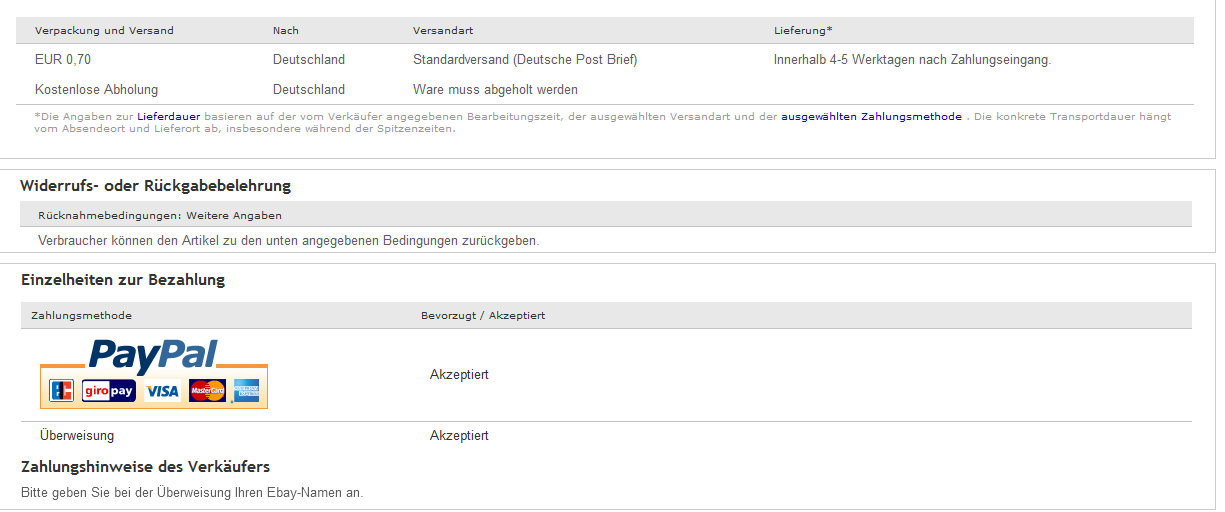Click 'Deutschland' in the Kostenlose Abholung row
1225x512 pixels.
coord(309,90)
